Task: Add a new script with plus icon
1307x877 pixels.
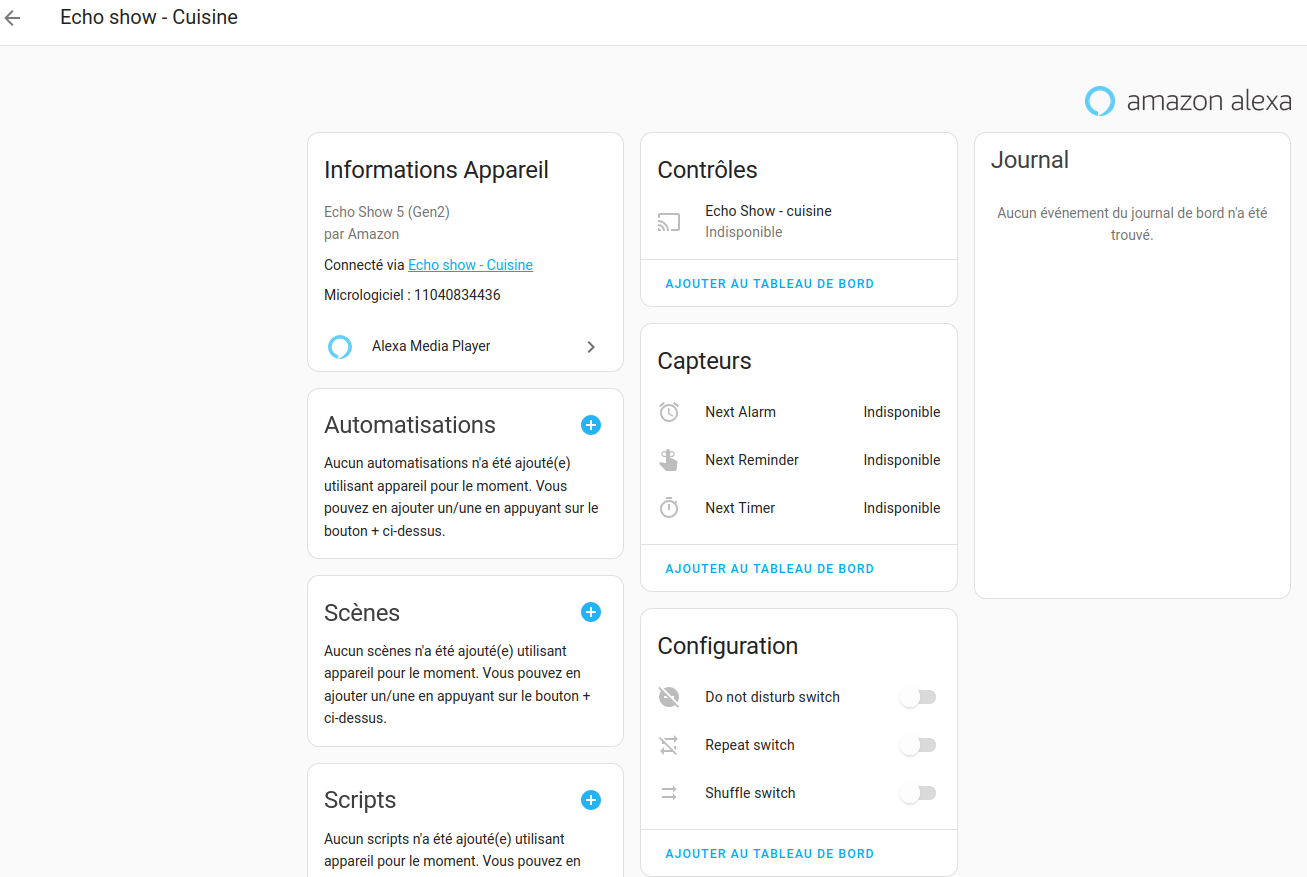Action: 591,800
